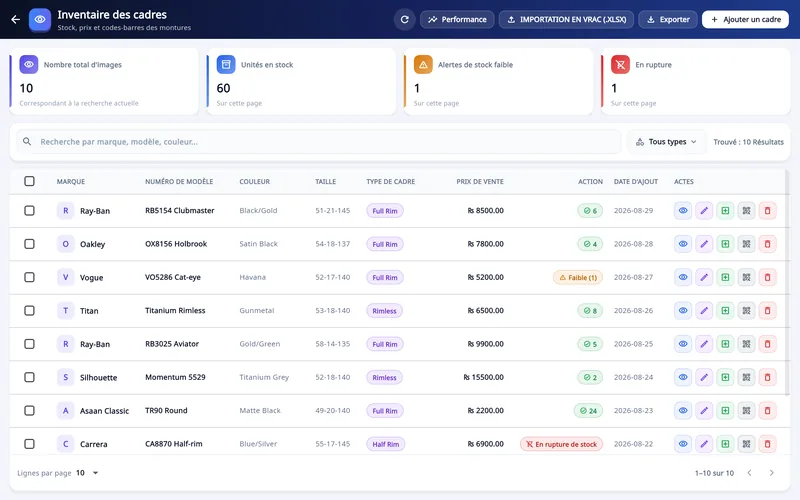This screenshot has height=500, width=800.
Task: Delete the Titanium Rimless row
Action: pyautogui.click(x=767, y=311)
